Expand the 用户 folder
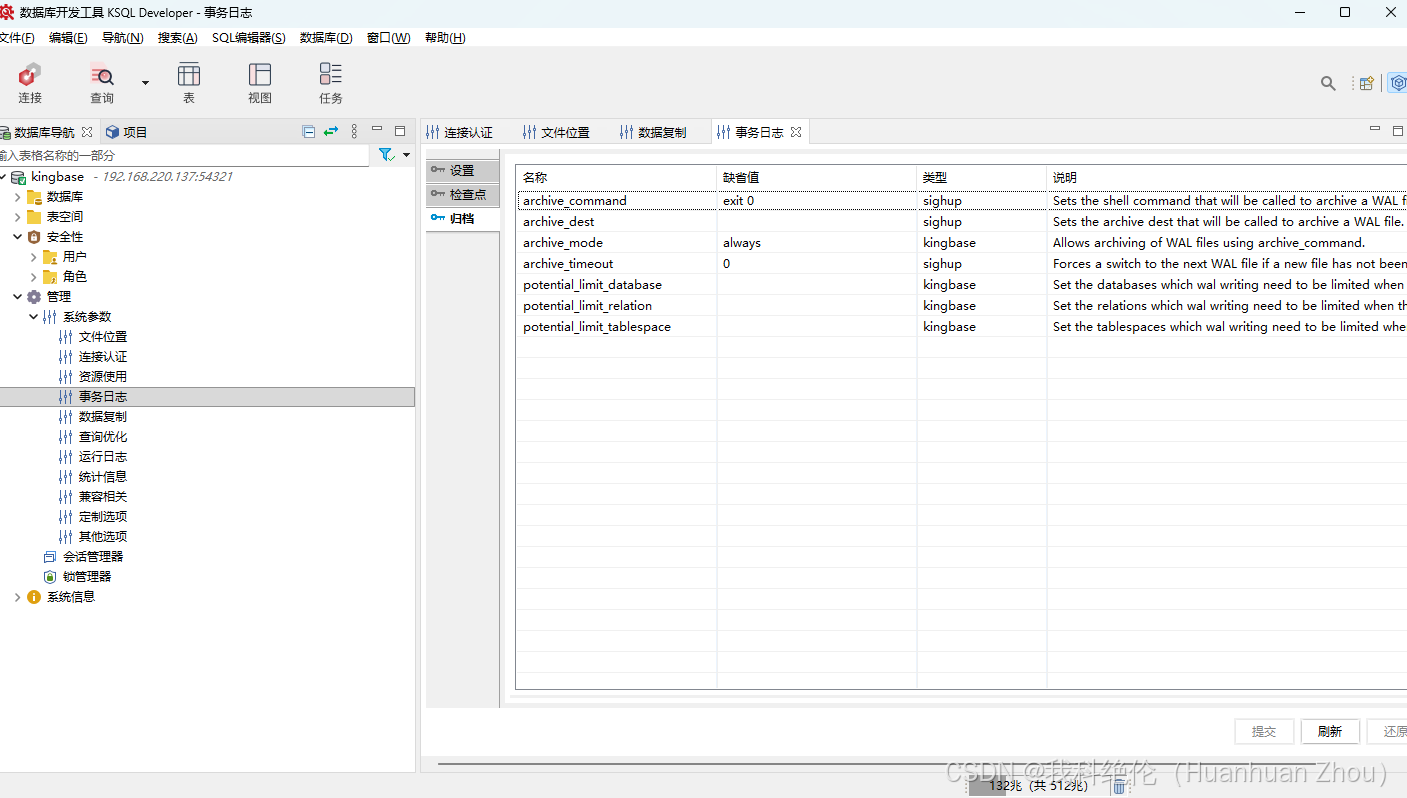 tap(33, 257)
